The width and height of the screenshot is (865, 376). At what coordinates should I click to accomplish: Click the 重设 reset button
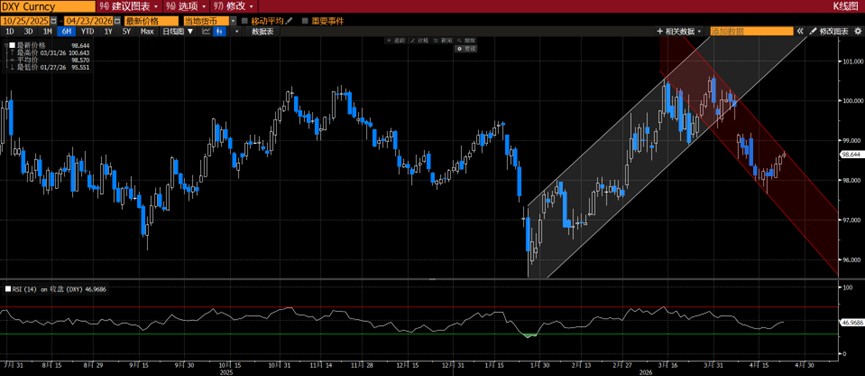pyautogui.click(x=466, y=49)
